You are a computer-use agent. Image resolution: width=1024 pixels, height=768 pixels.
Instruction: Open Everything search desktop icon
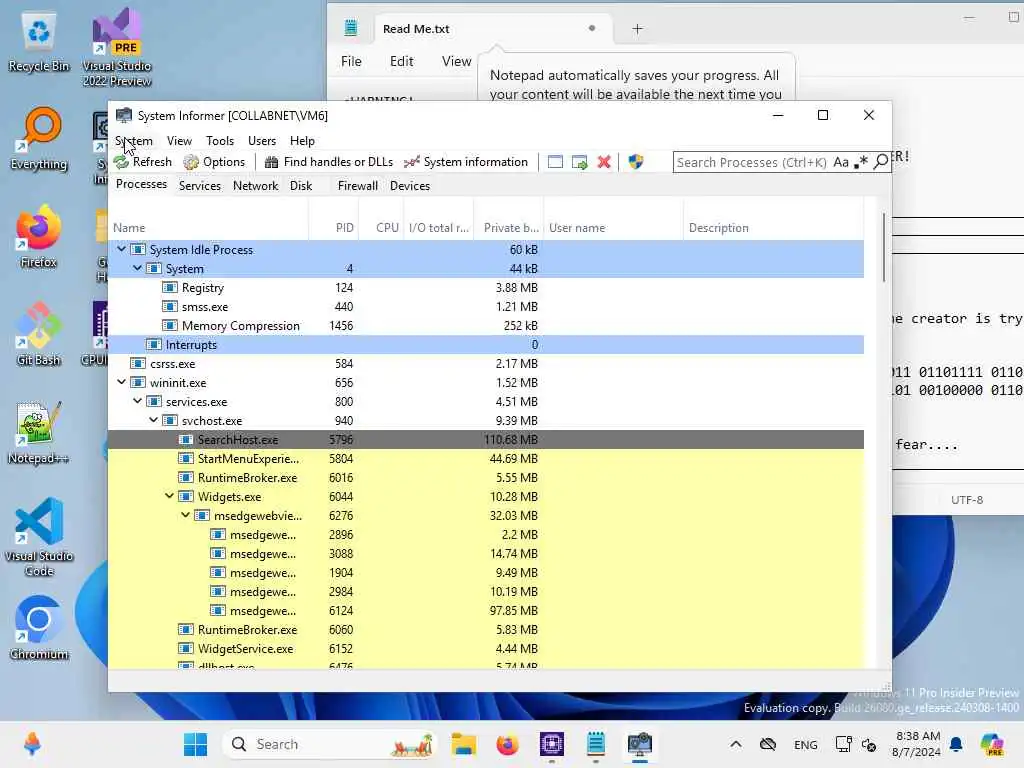coord(39,138)
